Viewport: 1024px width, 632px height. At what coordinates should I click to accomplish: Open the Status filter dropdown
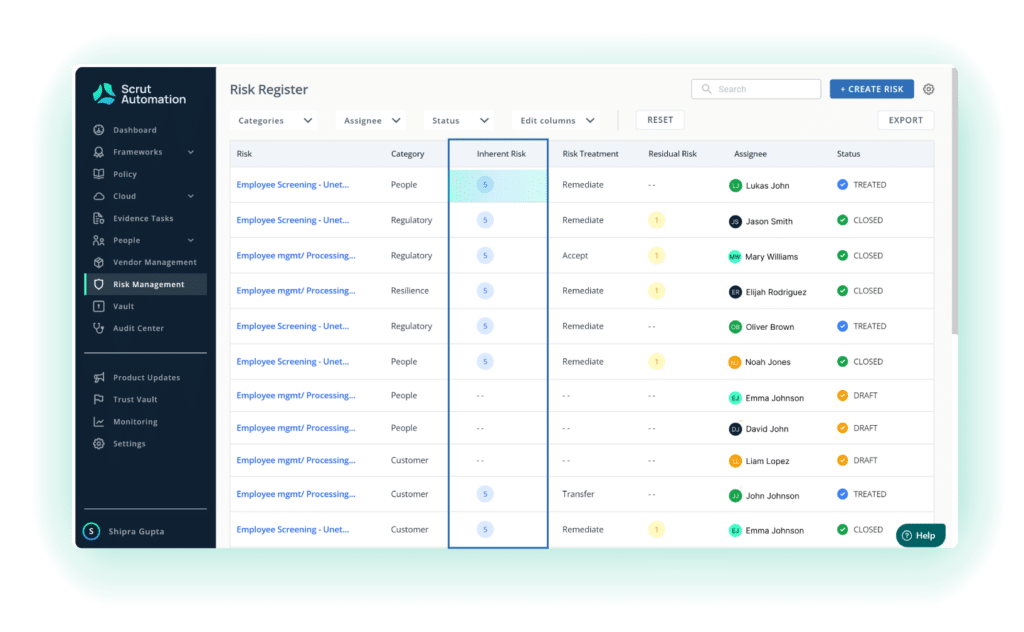tap(459, 121)
